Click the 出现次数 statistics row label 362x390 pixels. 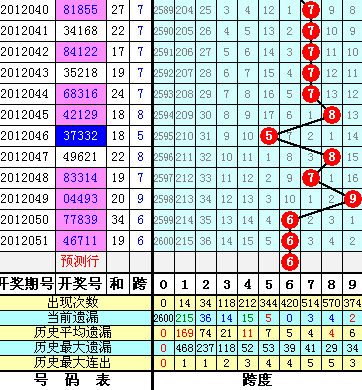coord(73,303)
